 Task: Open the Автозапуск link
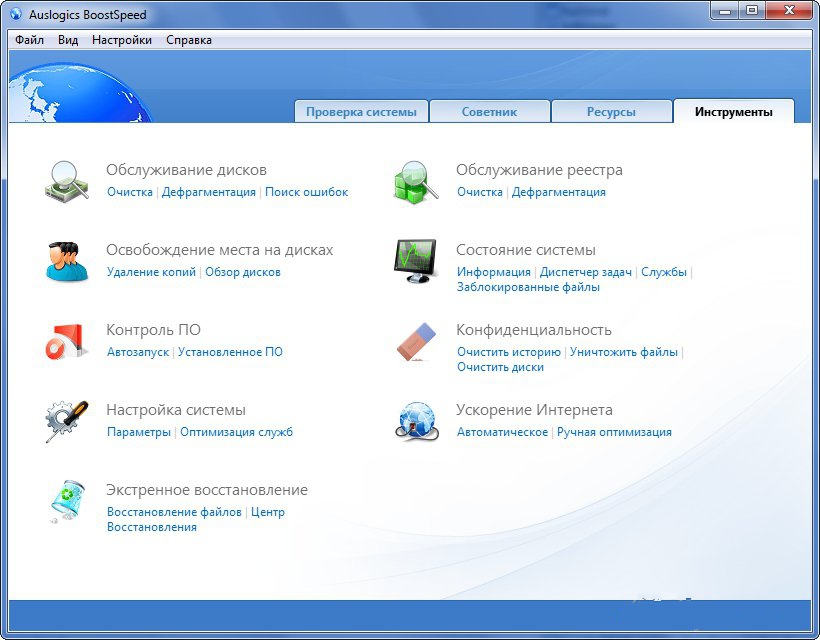[139, 352]
